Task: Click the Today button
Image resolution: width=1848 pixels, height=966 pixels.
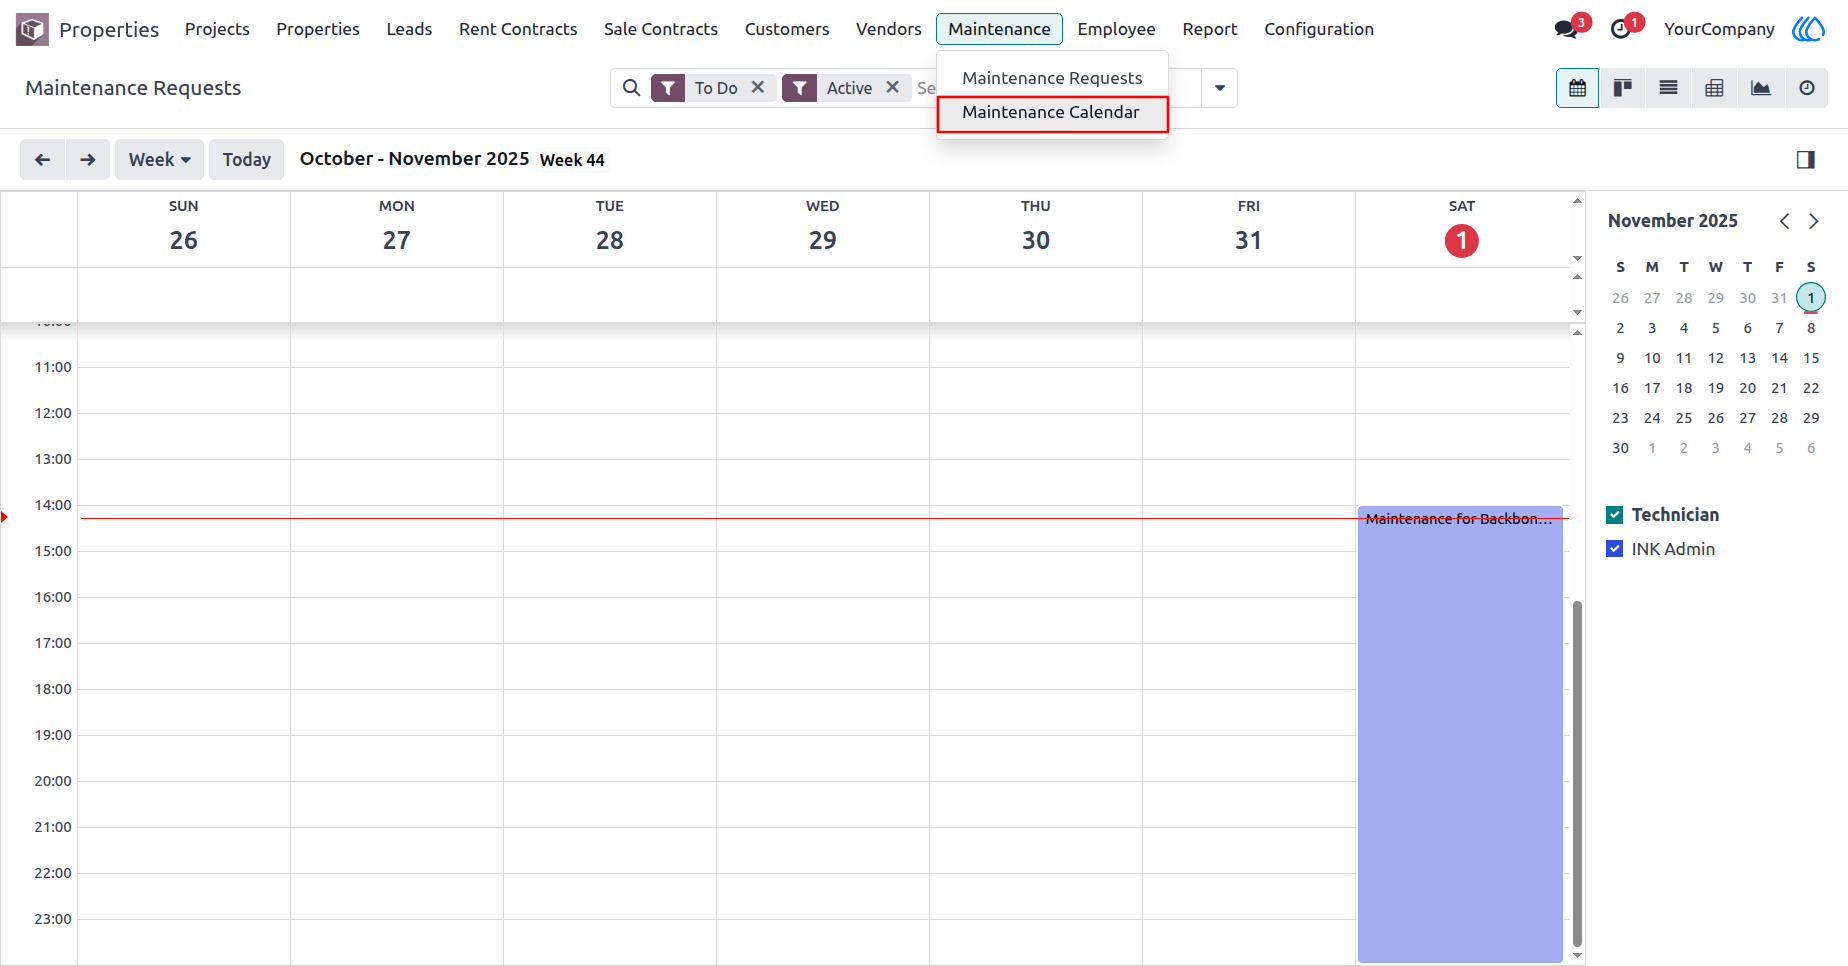Action: tap(246, 159)
